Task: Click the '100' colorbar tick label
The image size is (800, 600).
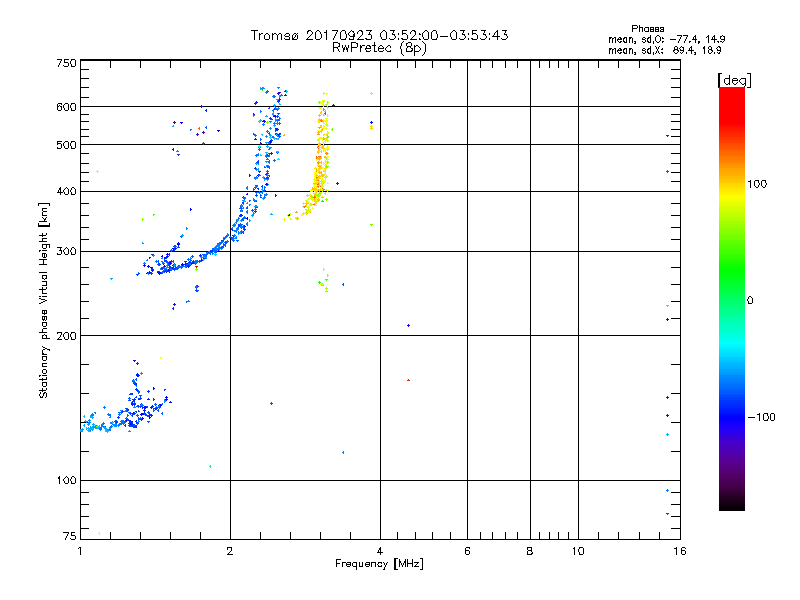Action: (757, 184)
